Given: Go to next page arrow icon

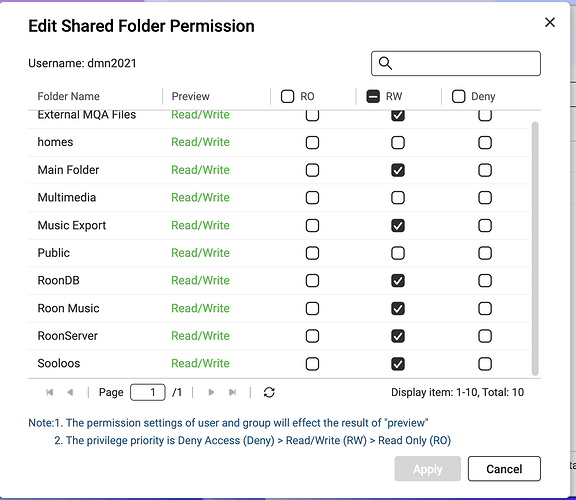Looking at the screenshot, I should pyautogui.click(x=211, y=392).
